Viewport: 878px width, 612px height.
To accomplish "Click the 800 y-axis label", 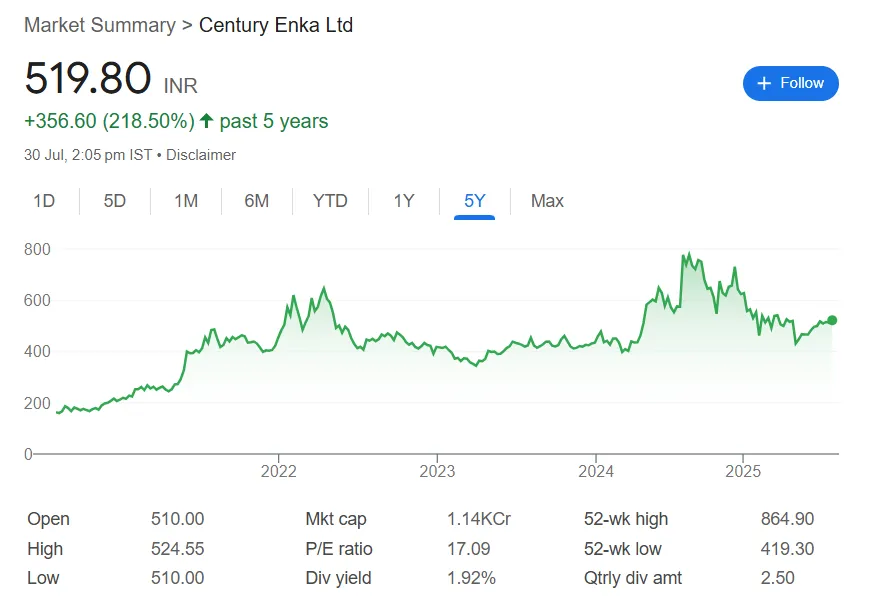I will pyautogui.click(x=37, y=249).
